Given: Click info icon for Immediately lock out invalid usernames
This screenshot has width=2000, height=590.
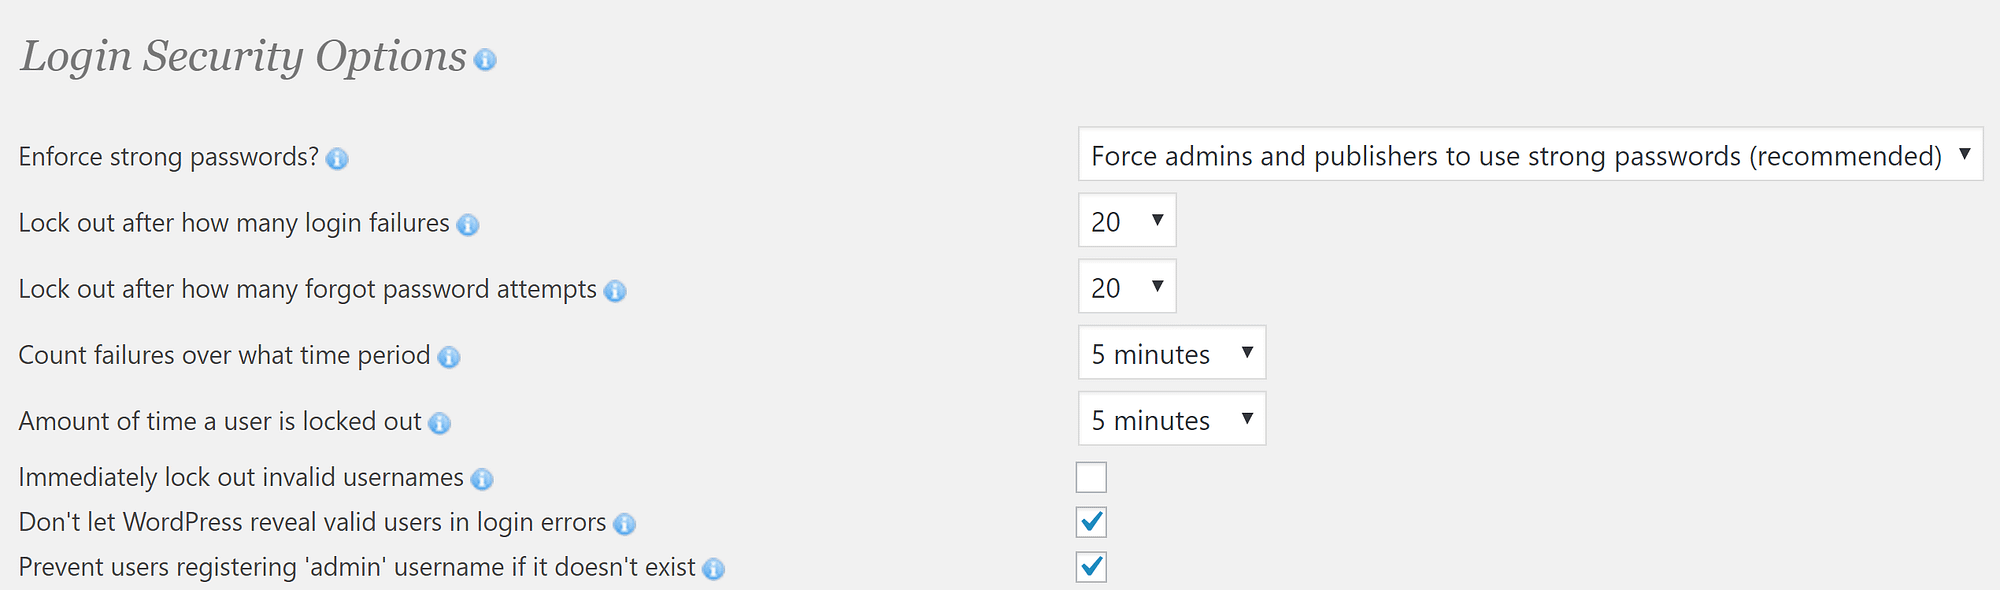Looking at the screenshot, I should [482, 479].
